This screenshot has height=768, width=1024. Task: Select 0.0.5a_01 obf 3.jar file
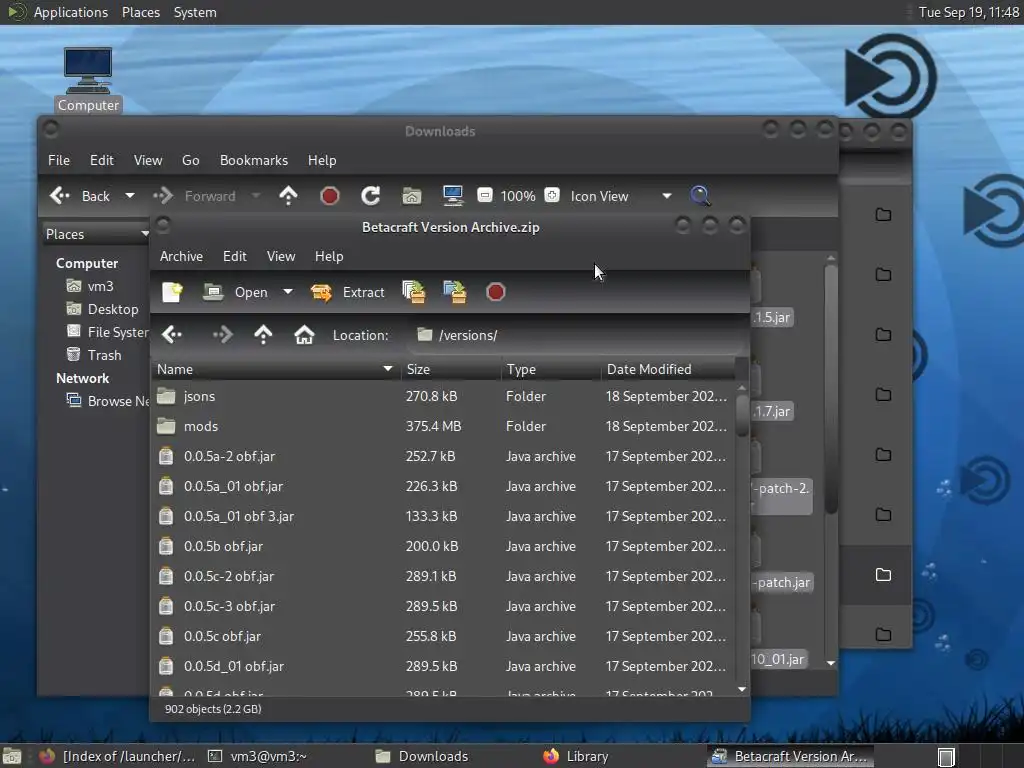443,517
